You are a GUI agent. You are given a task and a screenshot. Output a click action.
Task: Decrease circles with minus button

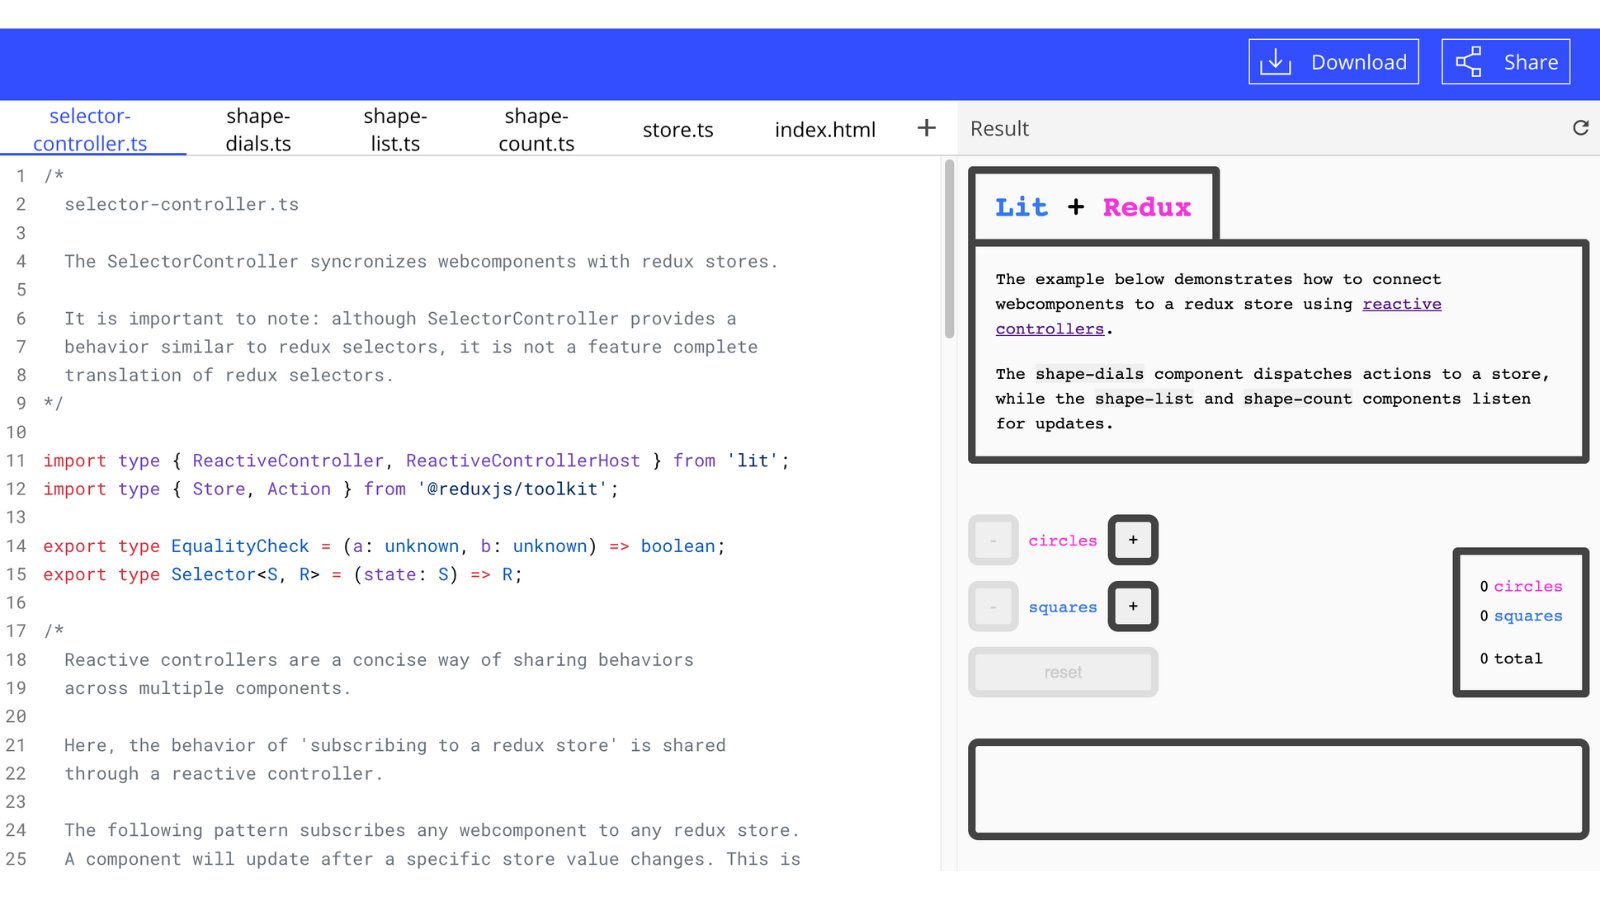pyautogui.click(x=993, y=540)
